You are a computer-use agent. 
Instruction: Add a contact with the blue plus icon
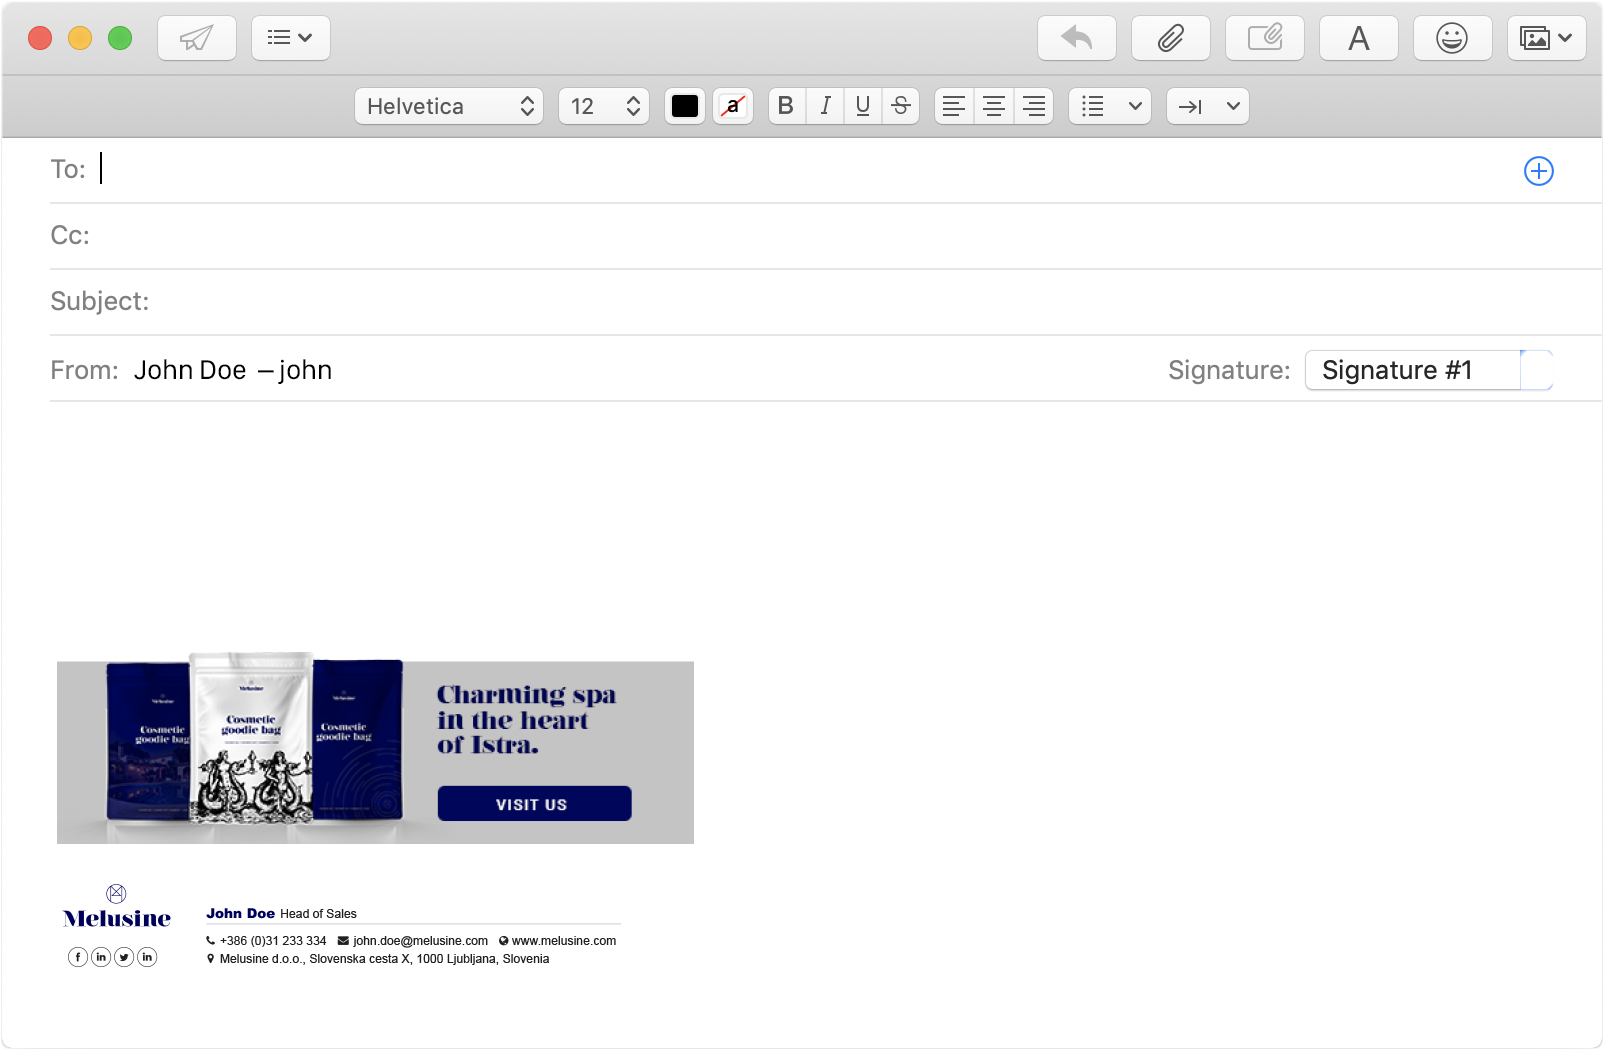[x=1539, y=171]
